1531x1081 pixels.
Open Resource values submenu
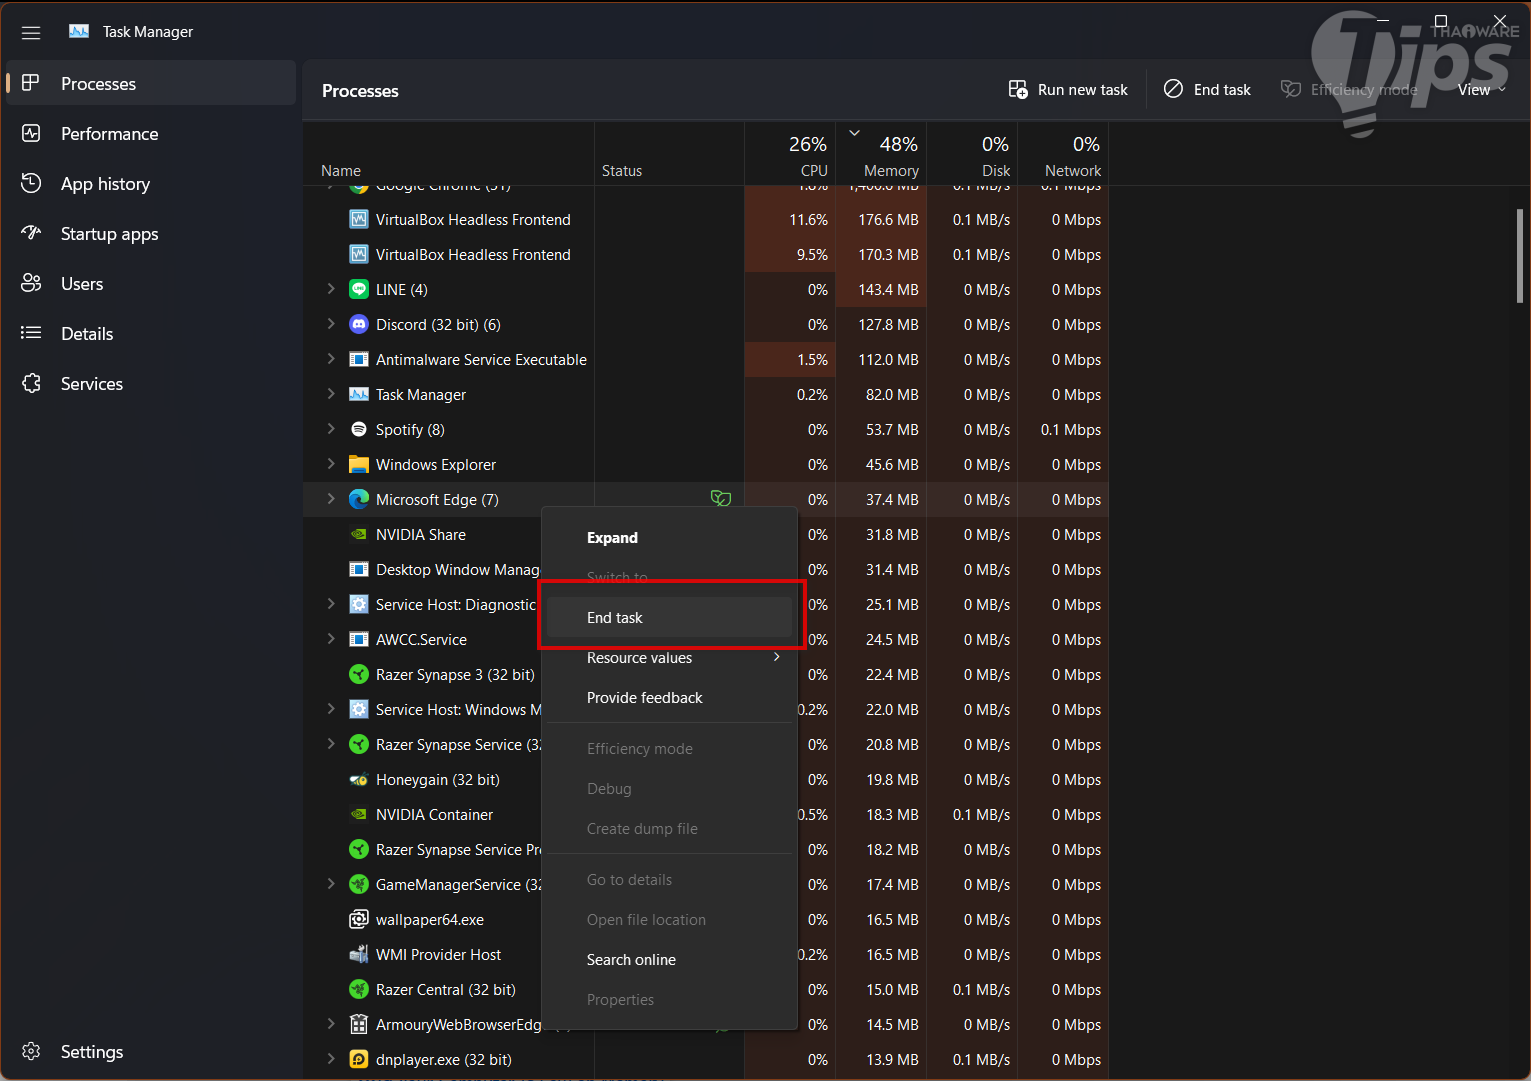coord(670,658)
